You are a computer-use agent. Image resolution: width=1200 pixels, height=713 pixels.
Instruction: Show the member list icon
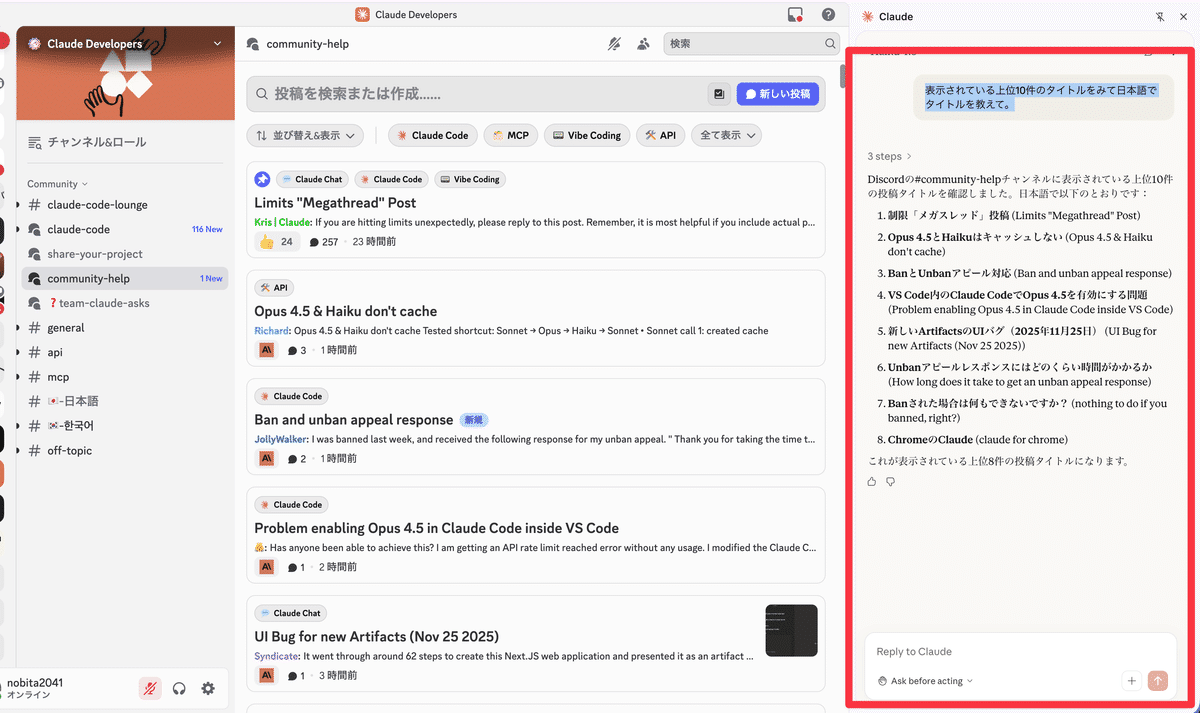643,44
